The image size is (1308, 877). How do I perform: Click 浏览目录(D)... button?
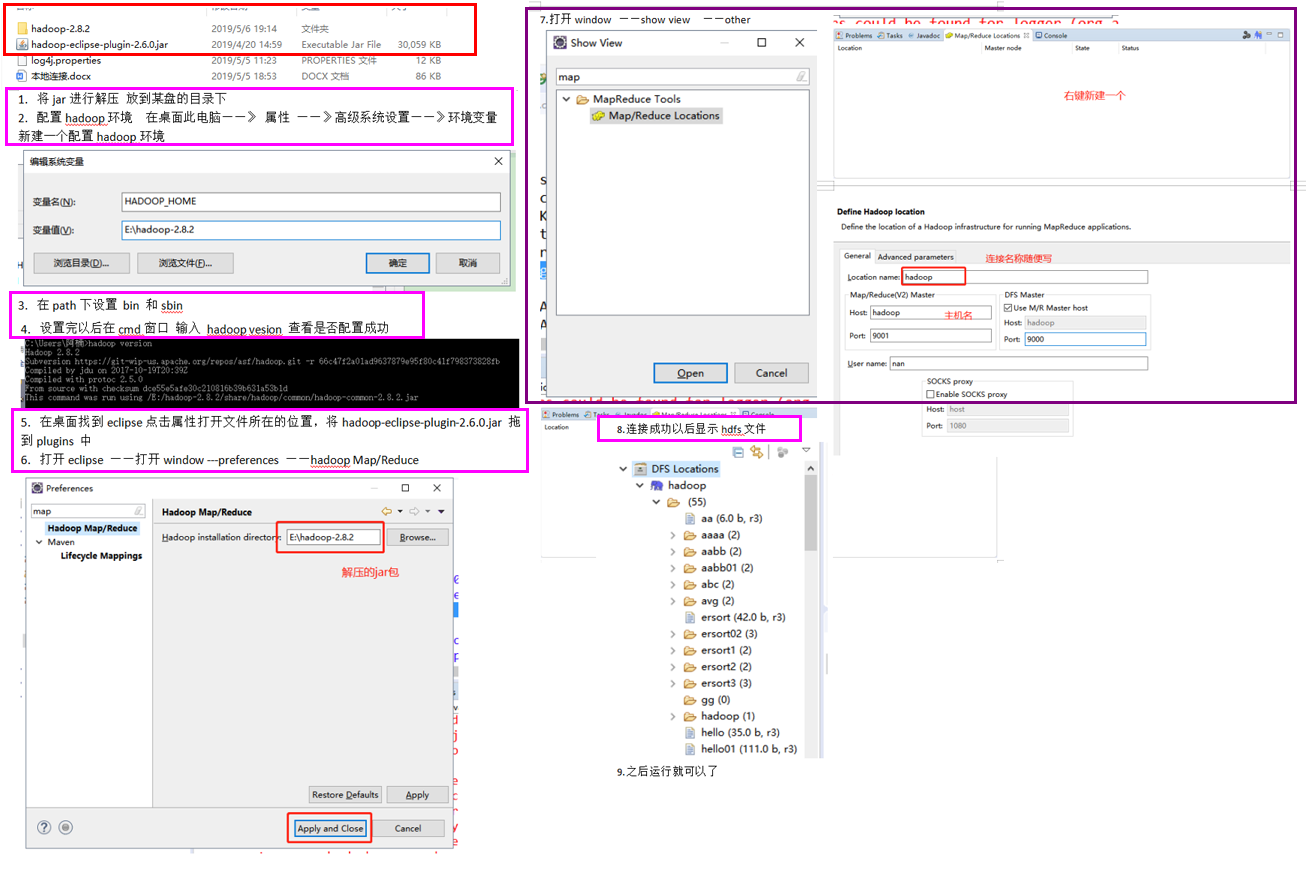click(x=84, y=263)
